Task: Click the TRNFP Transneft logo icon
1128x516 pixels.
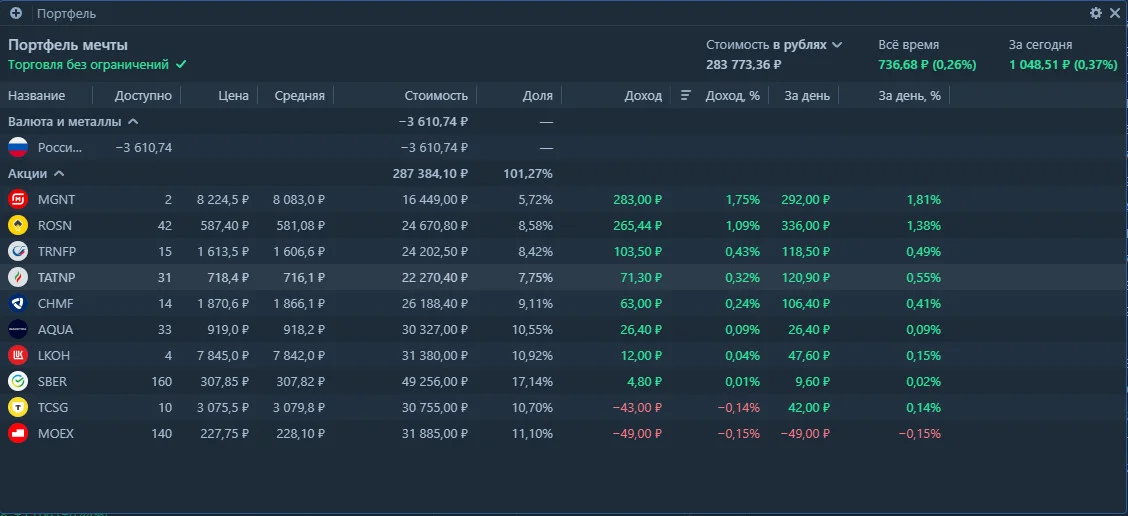Action: point(18,251)
